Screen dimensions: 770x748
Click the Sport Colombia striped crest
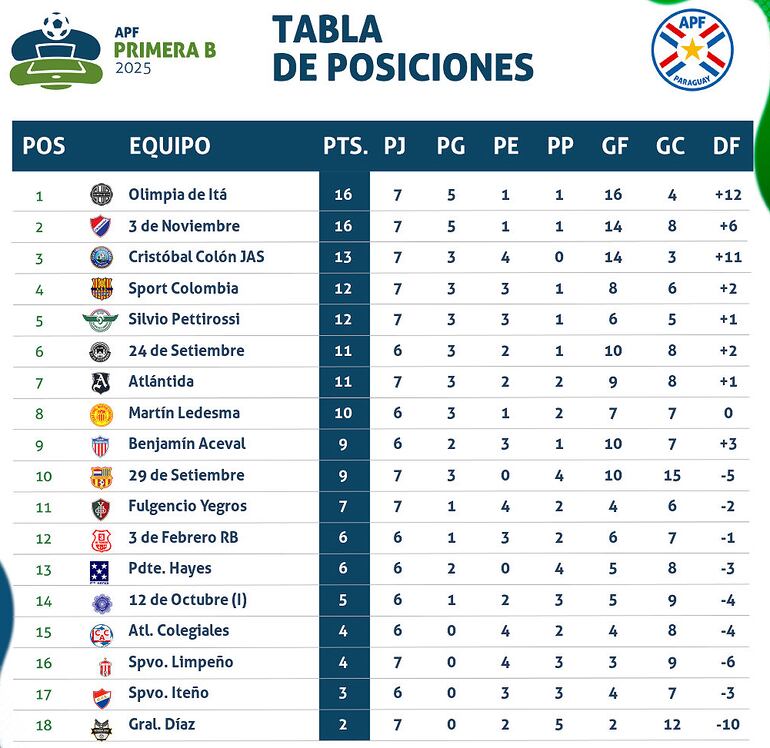(101, 288)
